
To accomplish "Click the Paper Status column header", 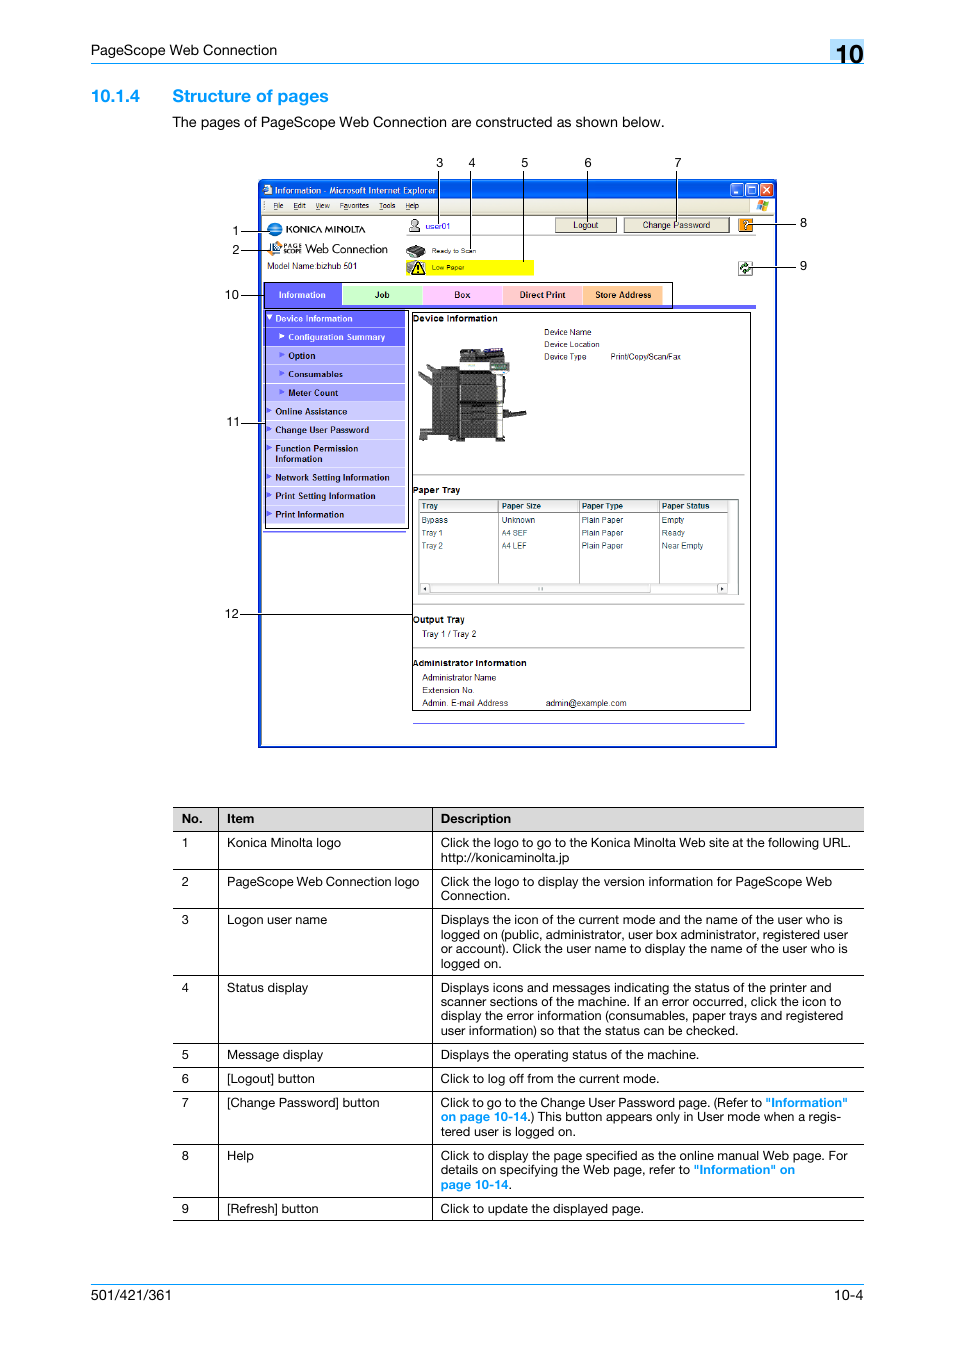I will (x=693, y=506).
